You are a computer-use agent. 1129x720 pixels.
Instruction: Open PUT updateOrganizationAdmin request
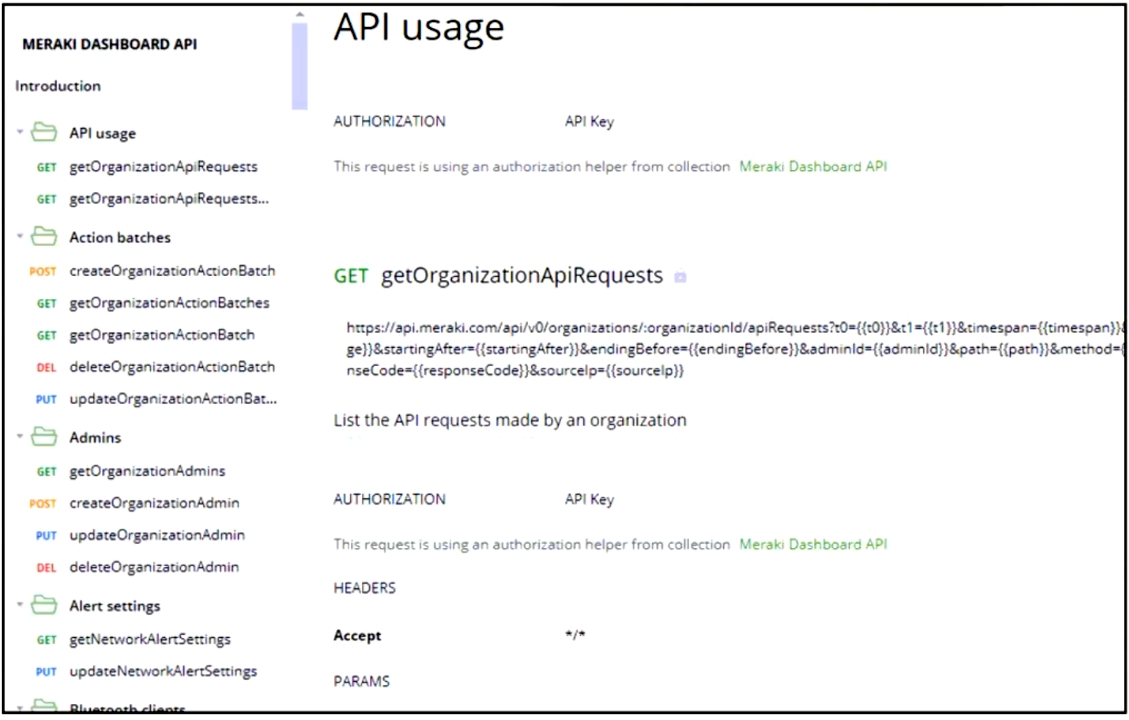157,535
